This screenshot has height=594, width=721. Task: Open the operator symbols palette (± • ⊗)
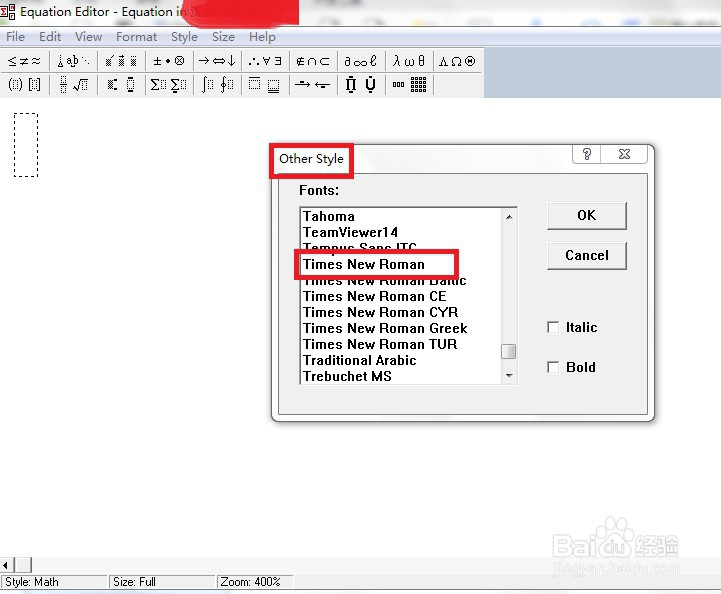[x=169, y=61]
